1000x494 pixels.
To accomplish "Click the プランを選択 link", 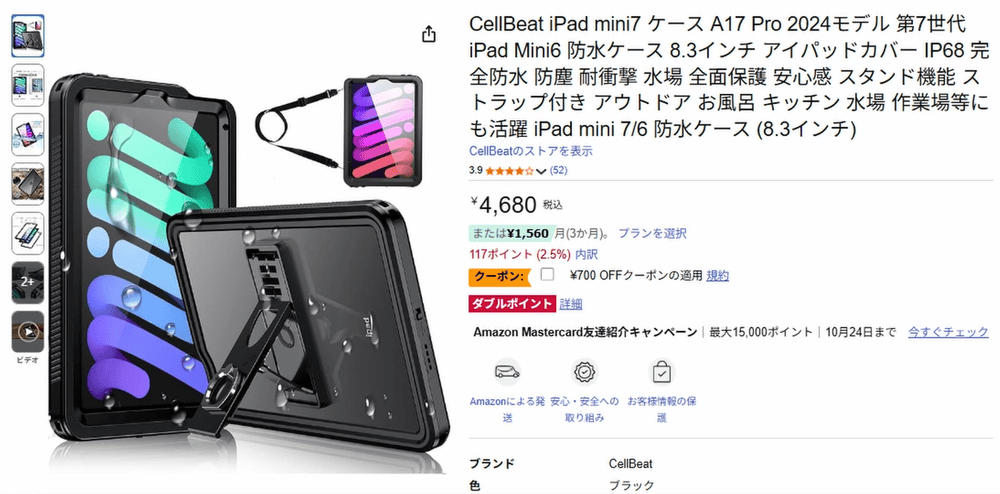I will [652, 233].
